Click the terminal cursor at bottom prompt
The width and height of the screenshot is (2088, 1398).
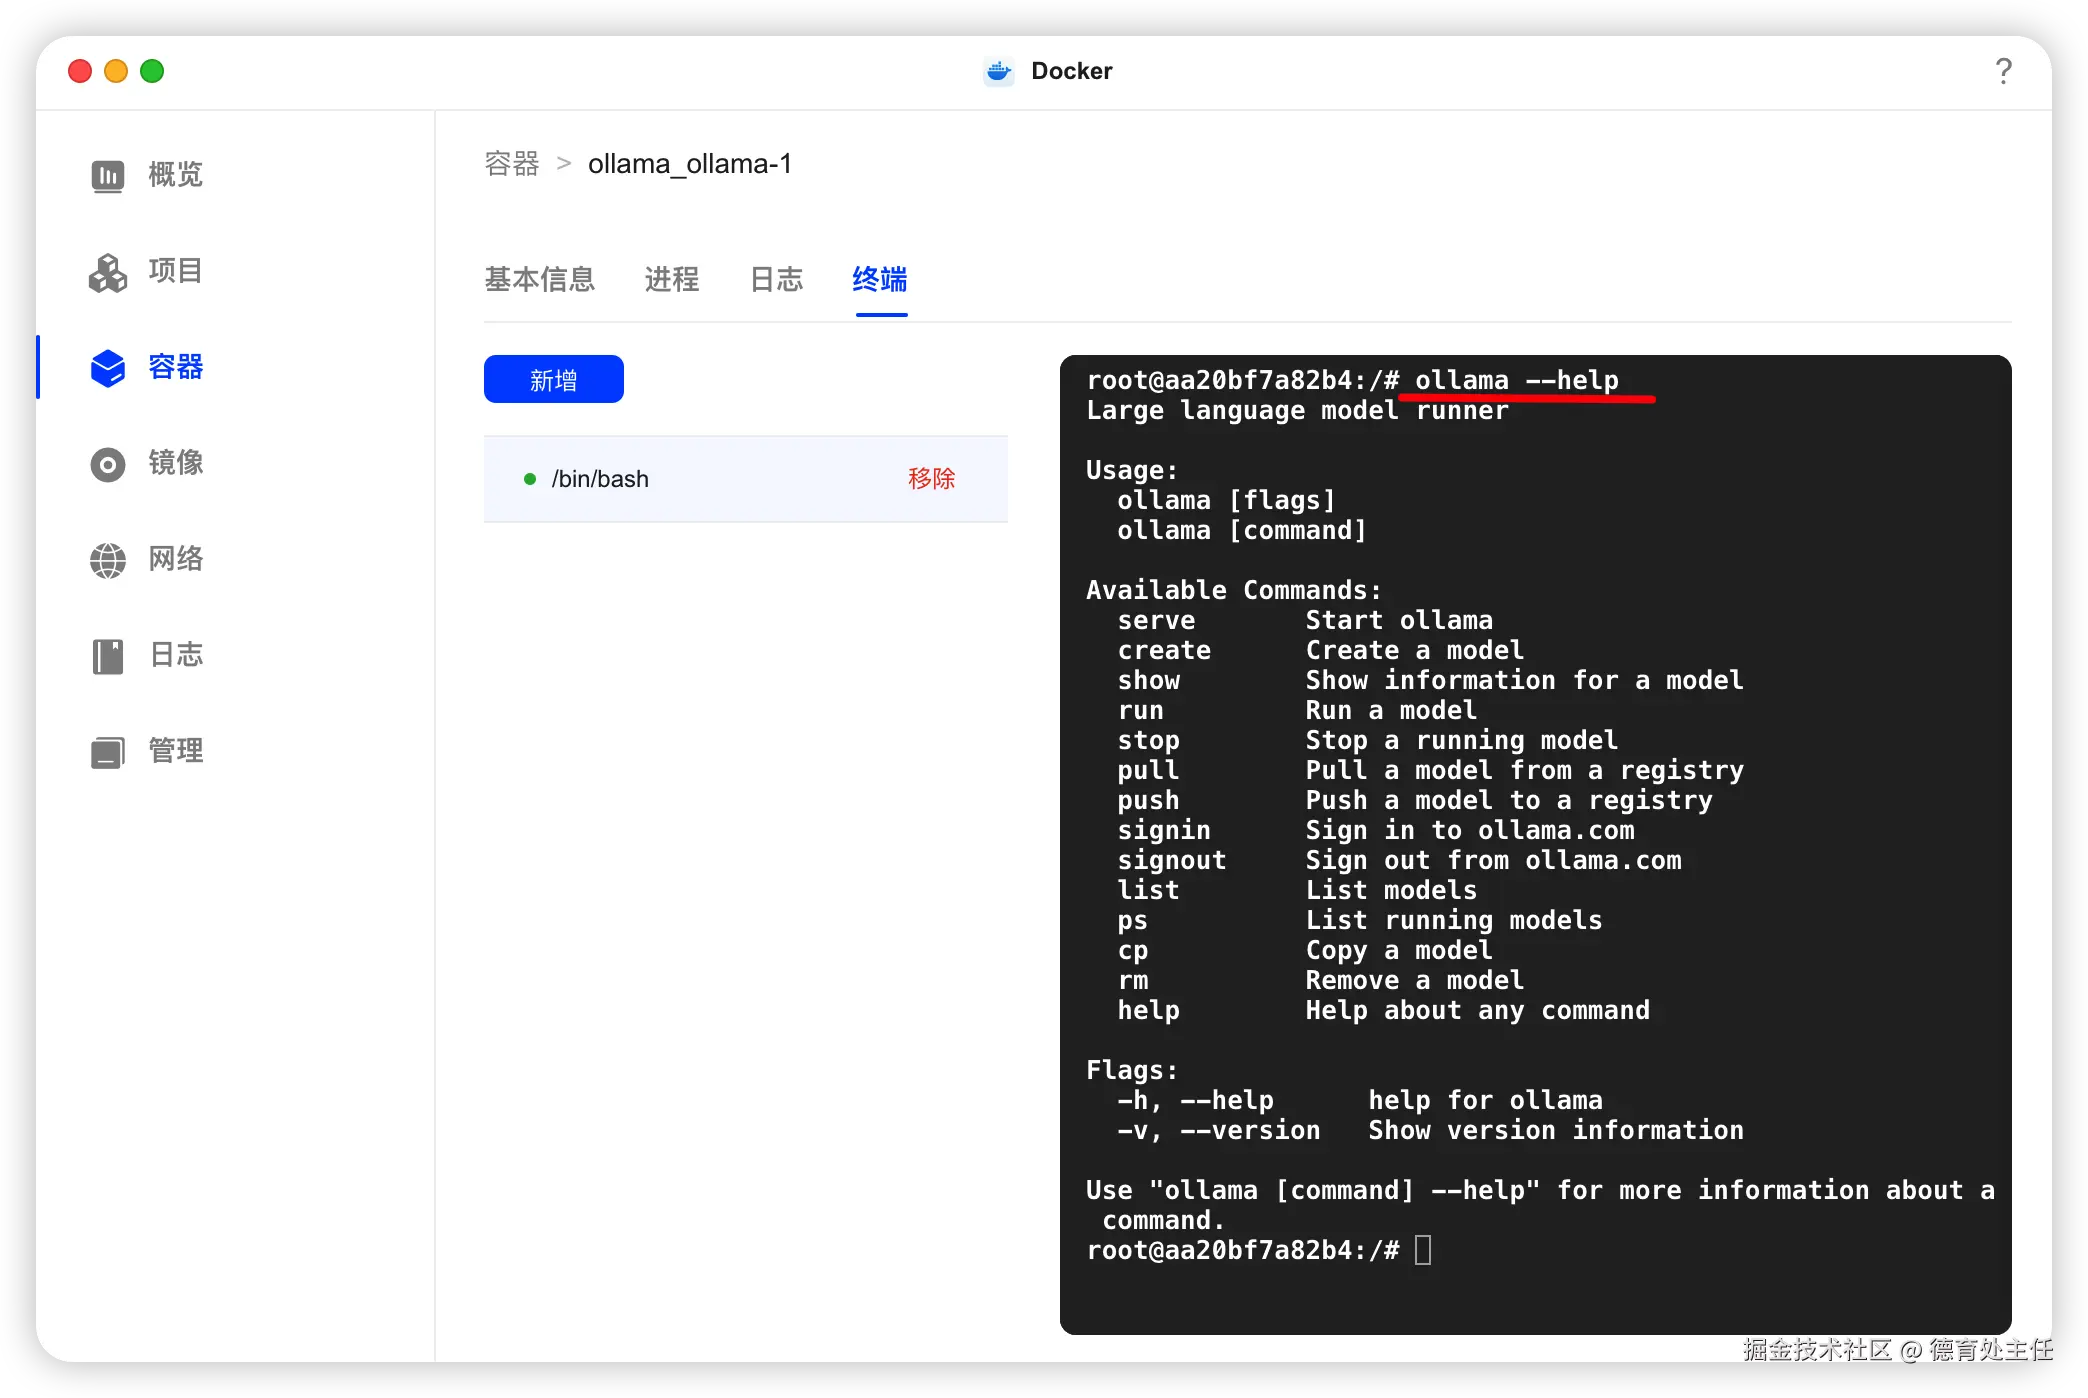tap(1423, 1250)
